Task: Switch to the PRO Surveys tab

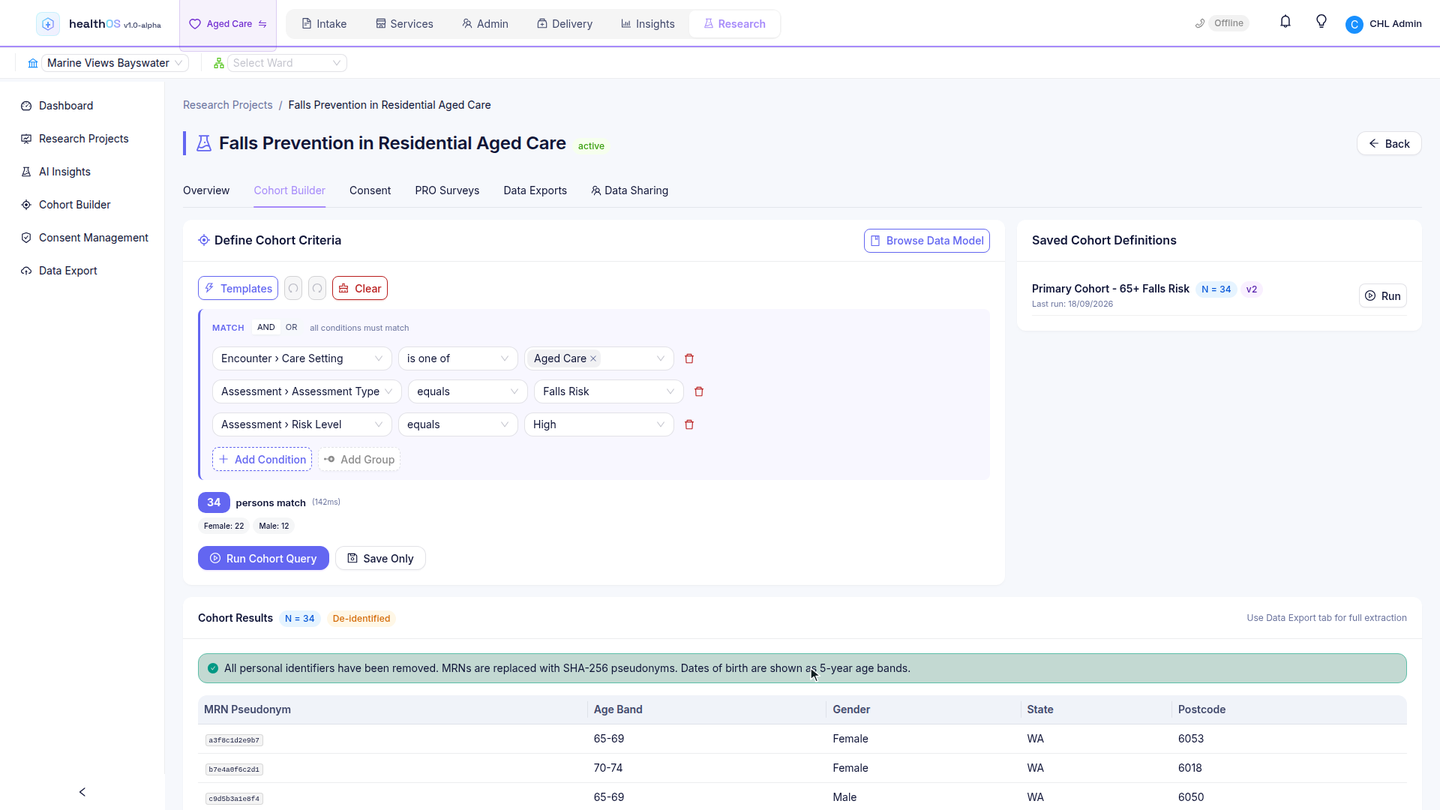Action: (447, 190)
